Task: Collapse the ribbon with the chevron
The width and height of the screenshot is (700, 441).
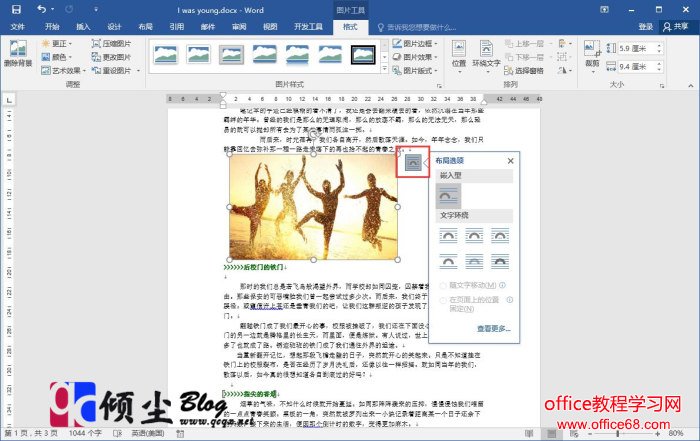Action: (691, 85)
